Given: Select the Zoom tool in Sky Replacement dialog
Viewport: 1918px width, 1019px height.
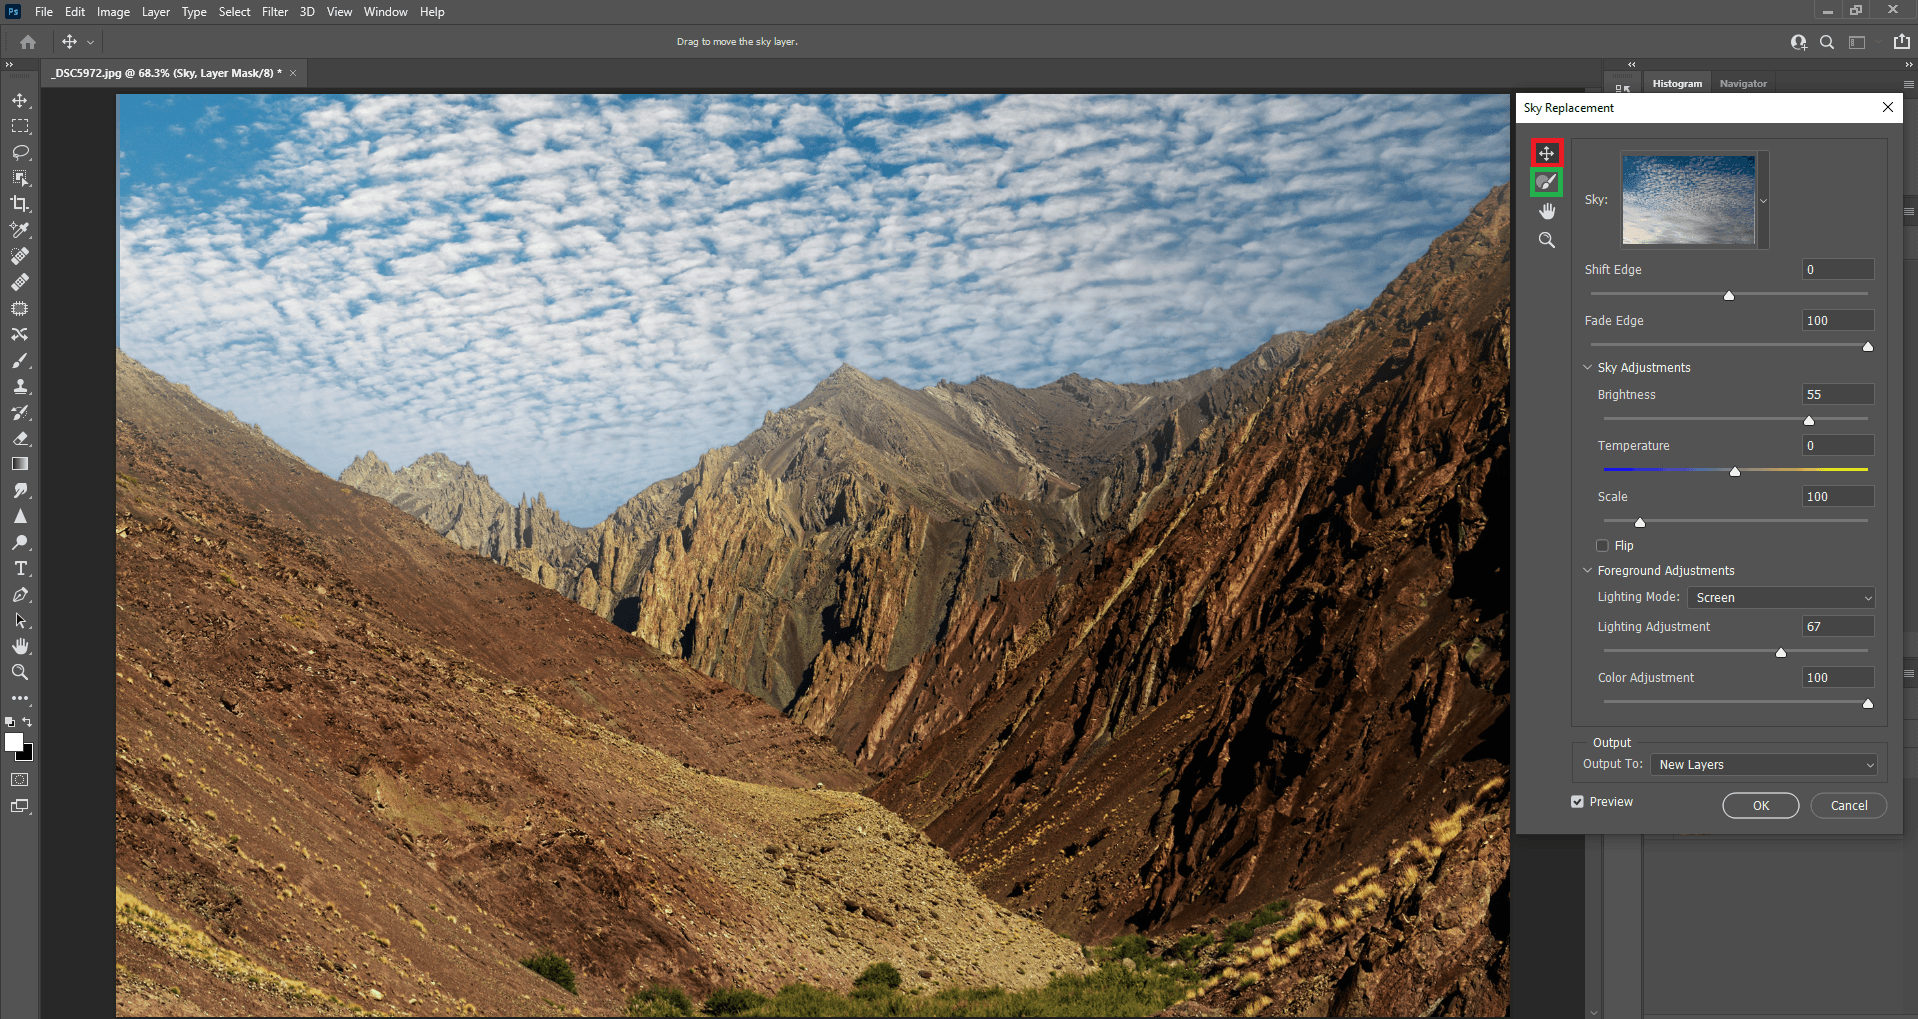Looking at the screenshot, I should click(1547, 240).
